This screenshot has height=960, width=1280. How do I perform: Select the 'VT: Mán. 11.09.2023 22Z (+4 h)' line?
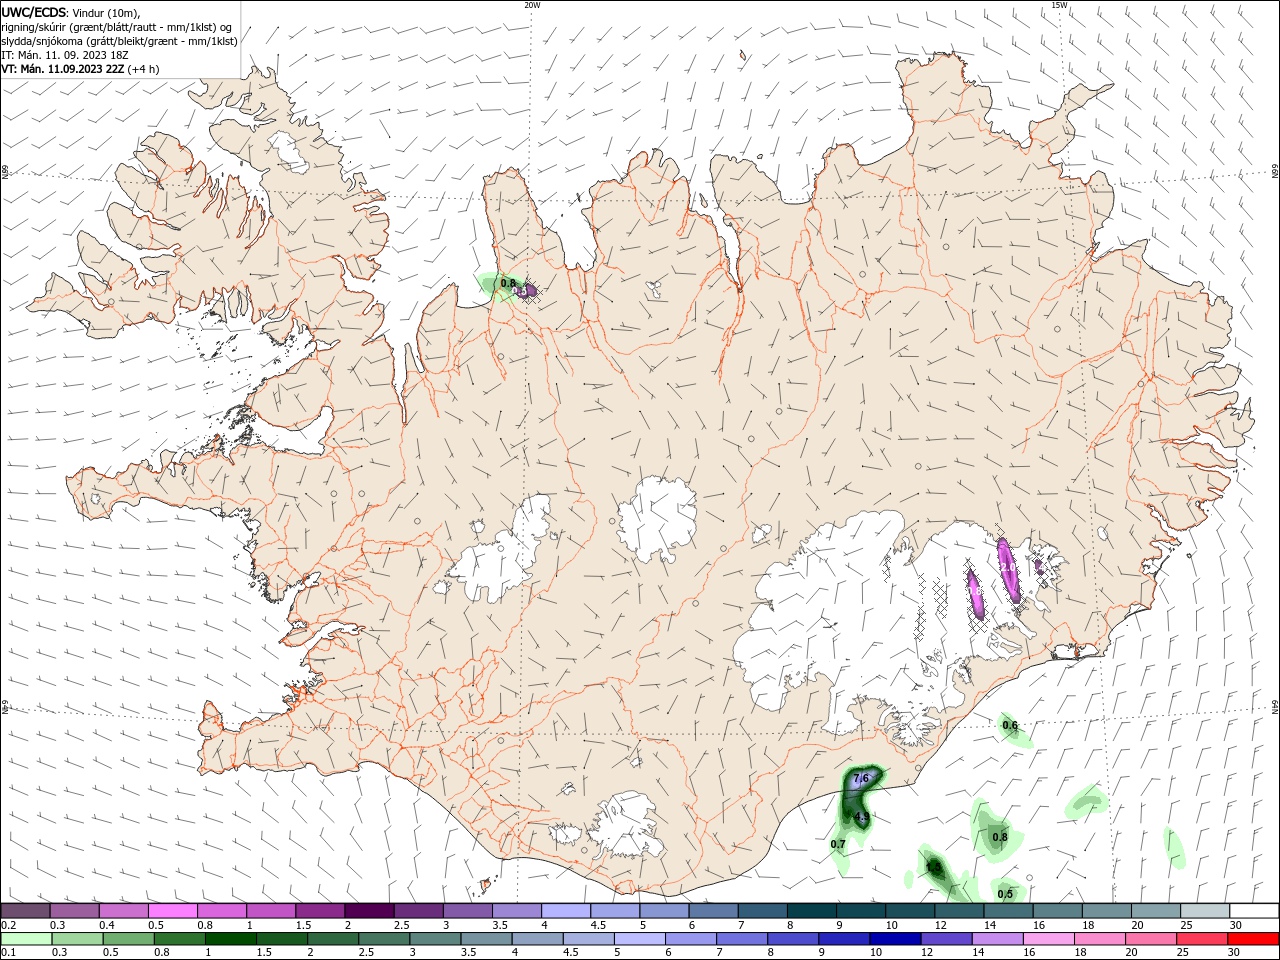[80, 69]
